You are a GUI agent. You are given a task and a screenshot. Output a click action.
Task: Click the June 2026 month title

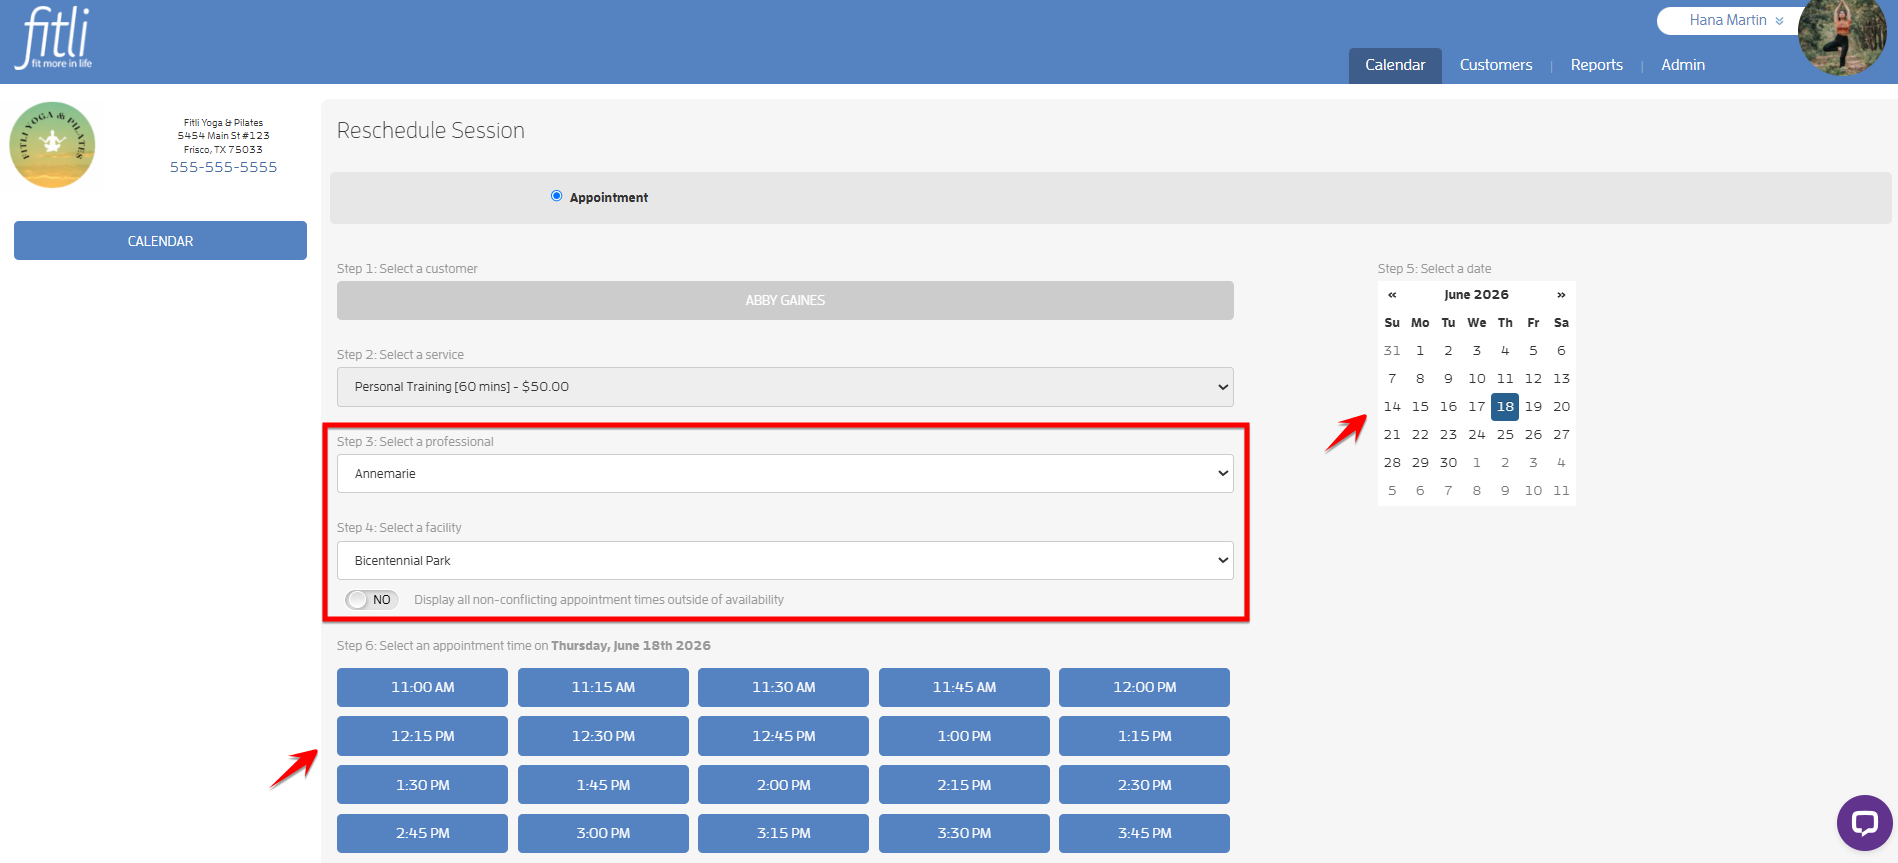tap(1476, 295)
